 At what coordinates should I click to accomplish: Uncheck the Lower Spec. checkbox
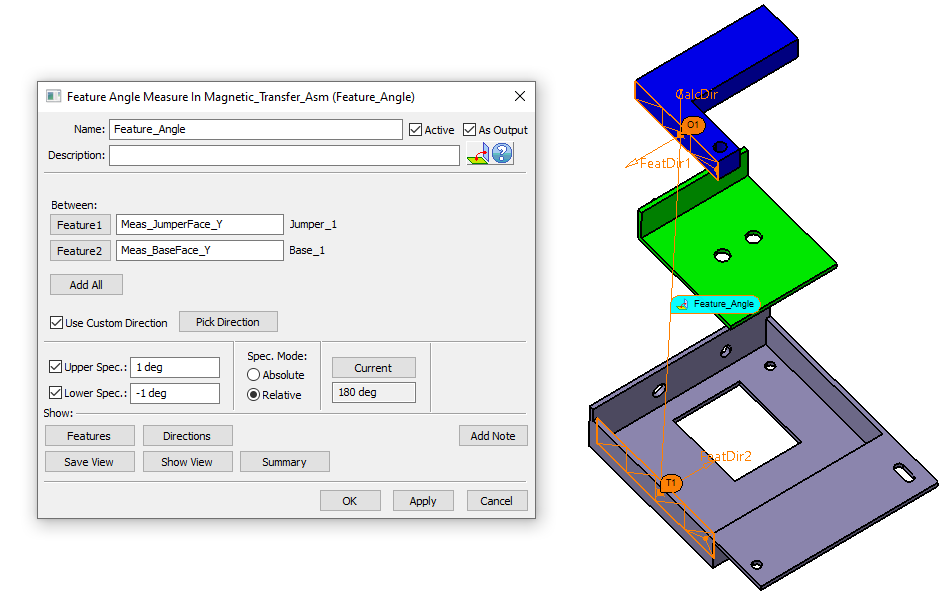click(x=55, y=393)
